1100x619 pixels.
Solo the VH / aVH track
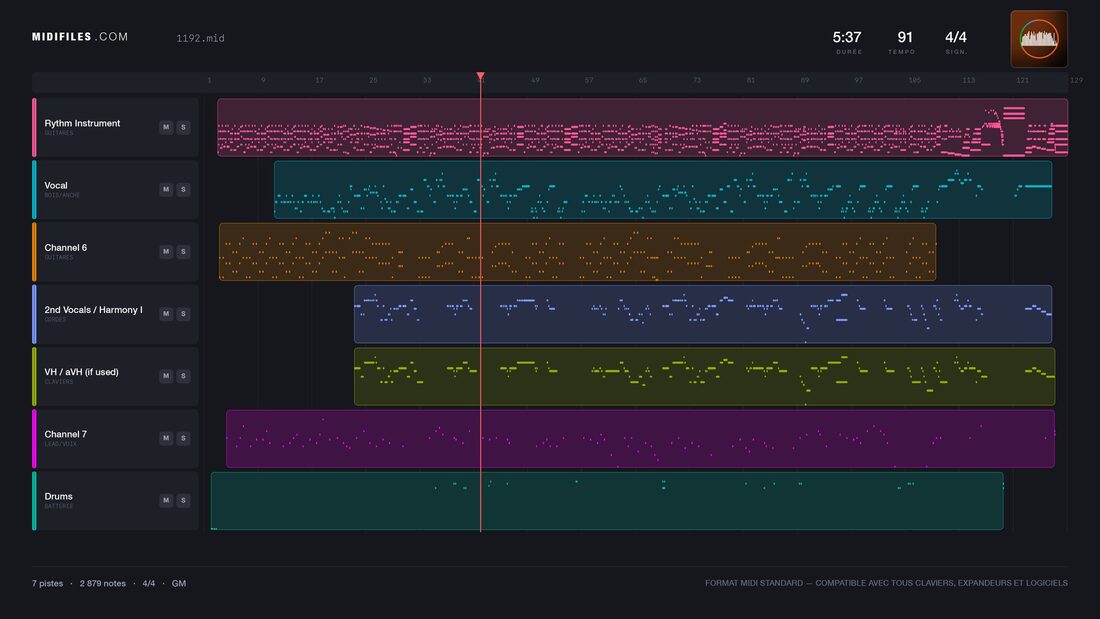pos(183,375)
